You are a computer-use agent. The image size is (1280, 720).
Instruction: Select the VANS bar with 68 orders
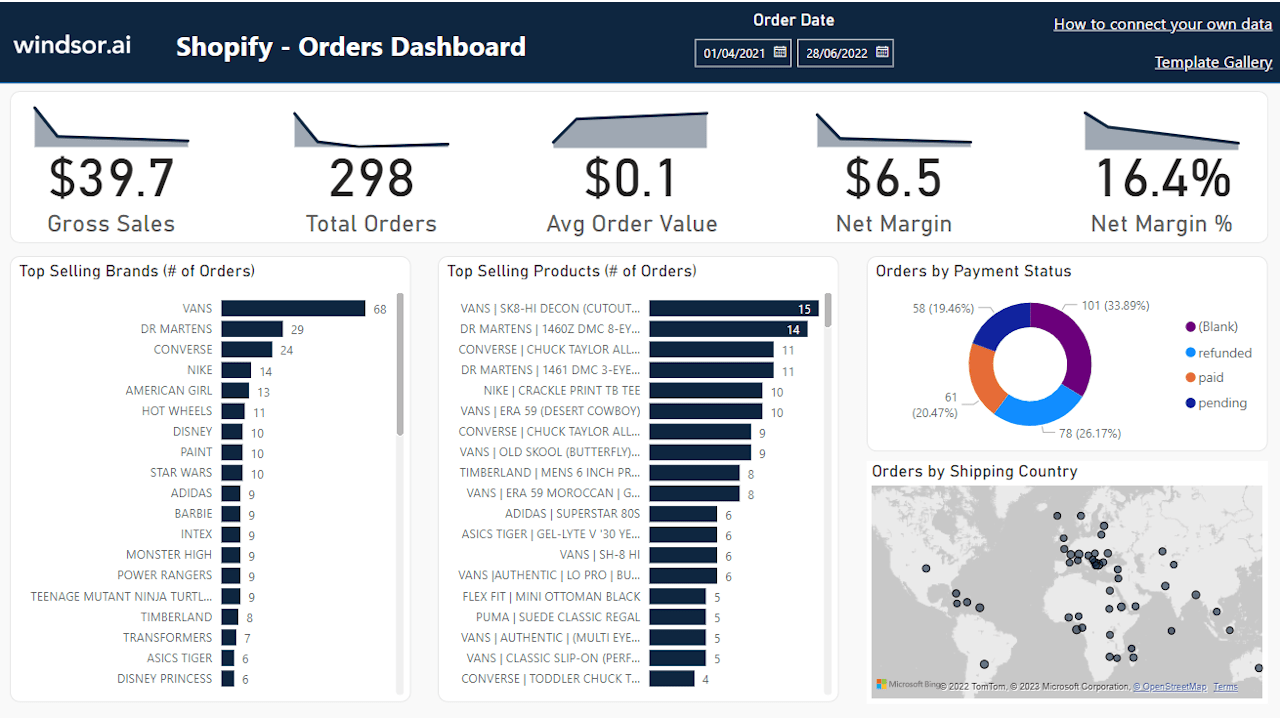pos(295,308)
